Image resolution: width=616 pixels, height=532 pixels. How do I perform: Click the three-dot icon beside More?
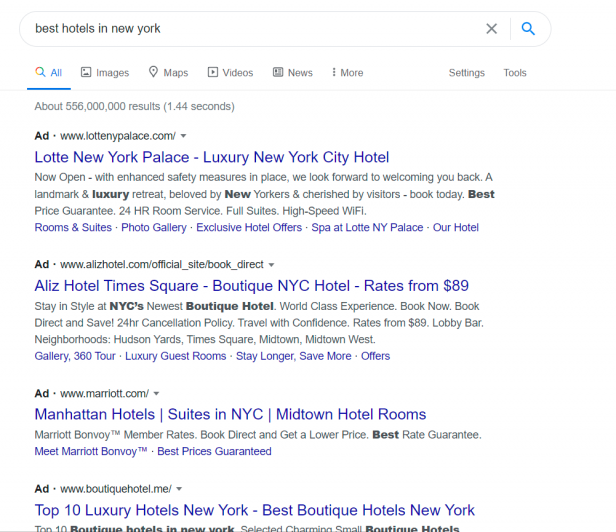(334, 72)
